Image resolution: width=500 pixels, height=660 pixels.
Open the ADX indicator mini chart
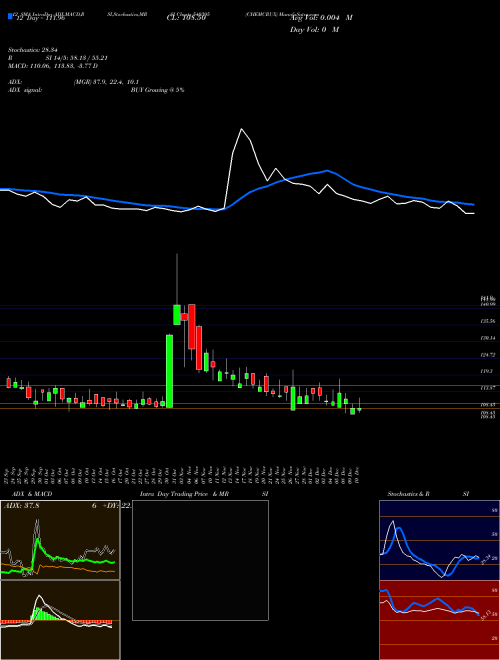click(x=60, y=540)
